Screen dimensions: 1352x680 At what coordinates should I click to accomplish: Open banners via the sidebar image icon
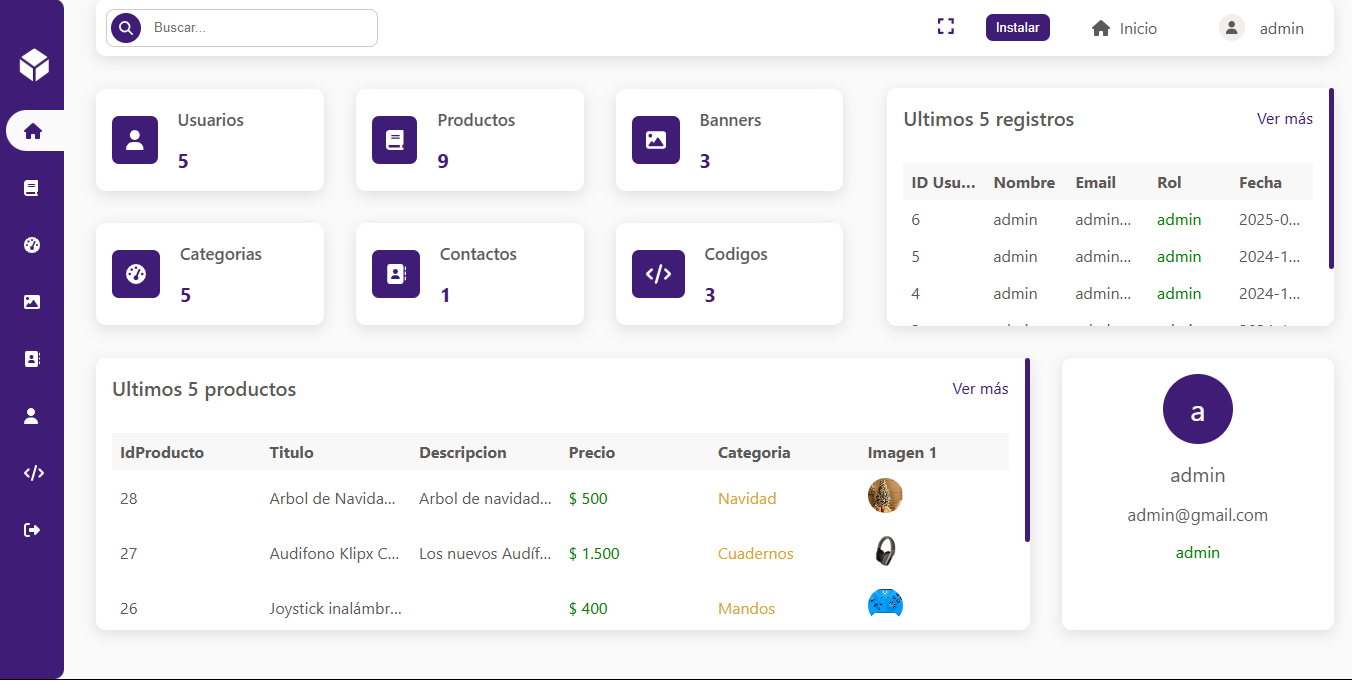click(32, 302)
